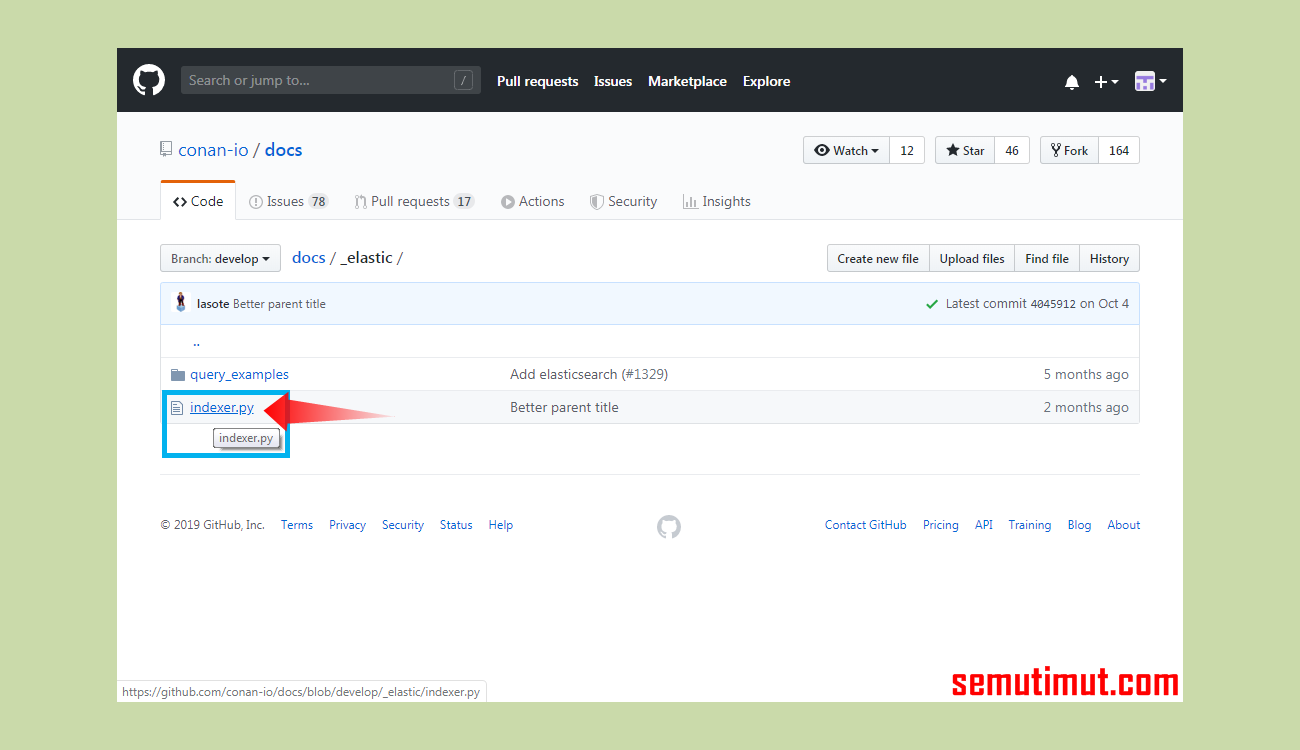Switch to the Security tab
The image size is (1300, 750).
[623, 201]
